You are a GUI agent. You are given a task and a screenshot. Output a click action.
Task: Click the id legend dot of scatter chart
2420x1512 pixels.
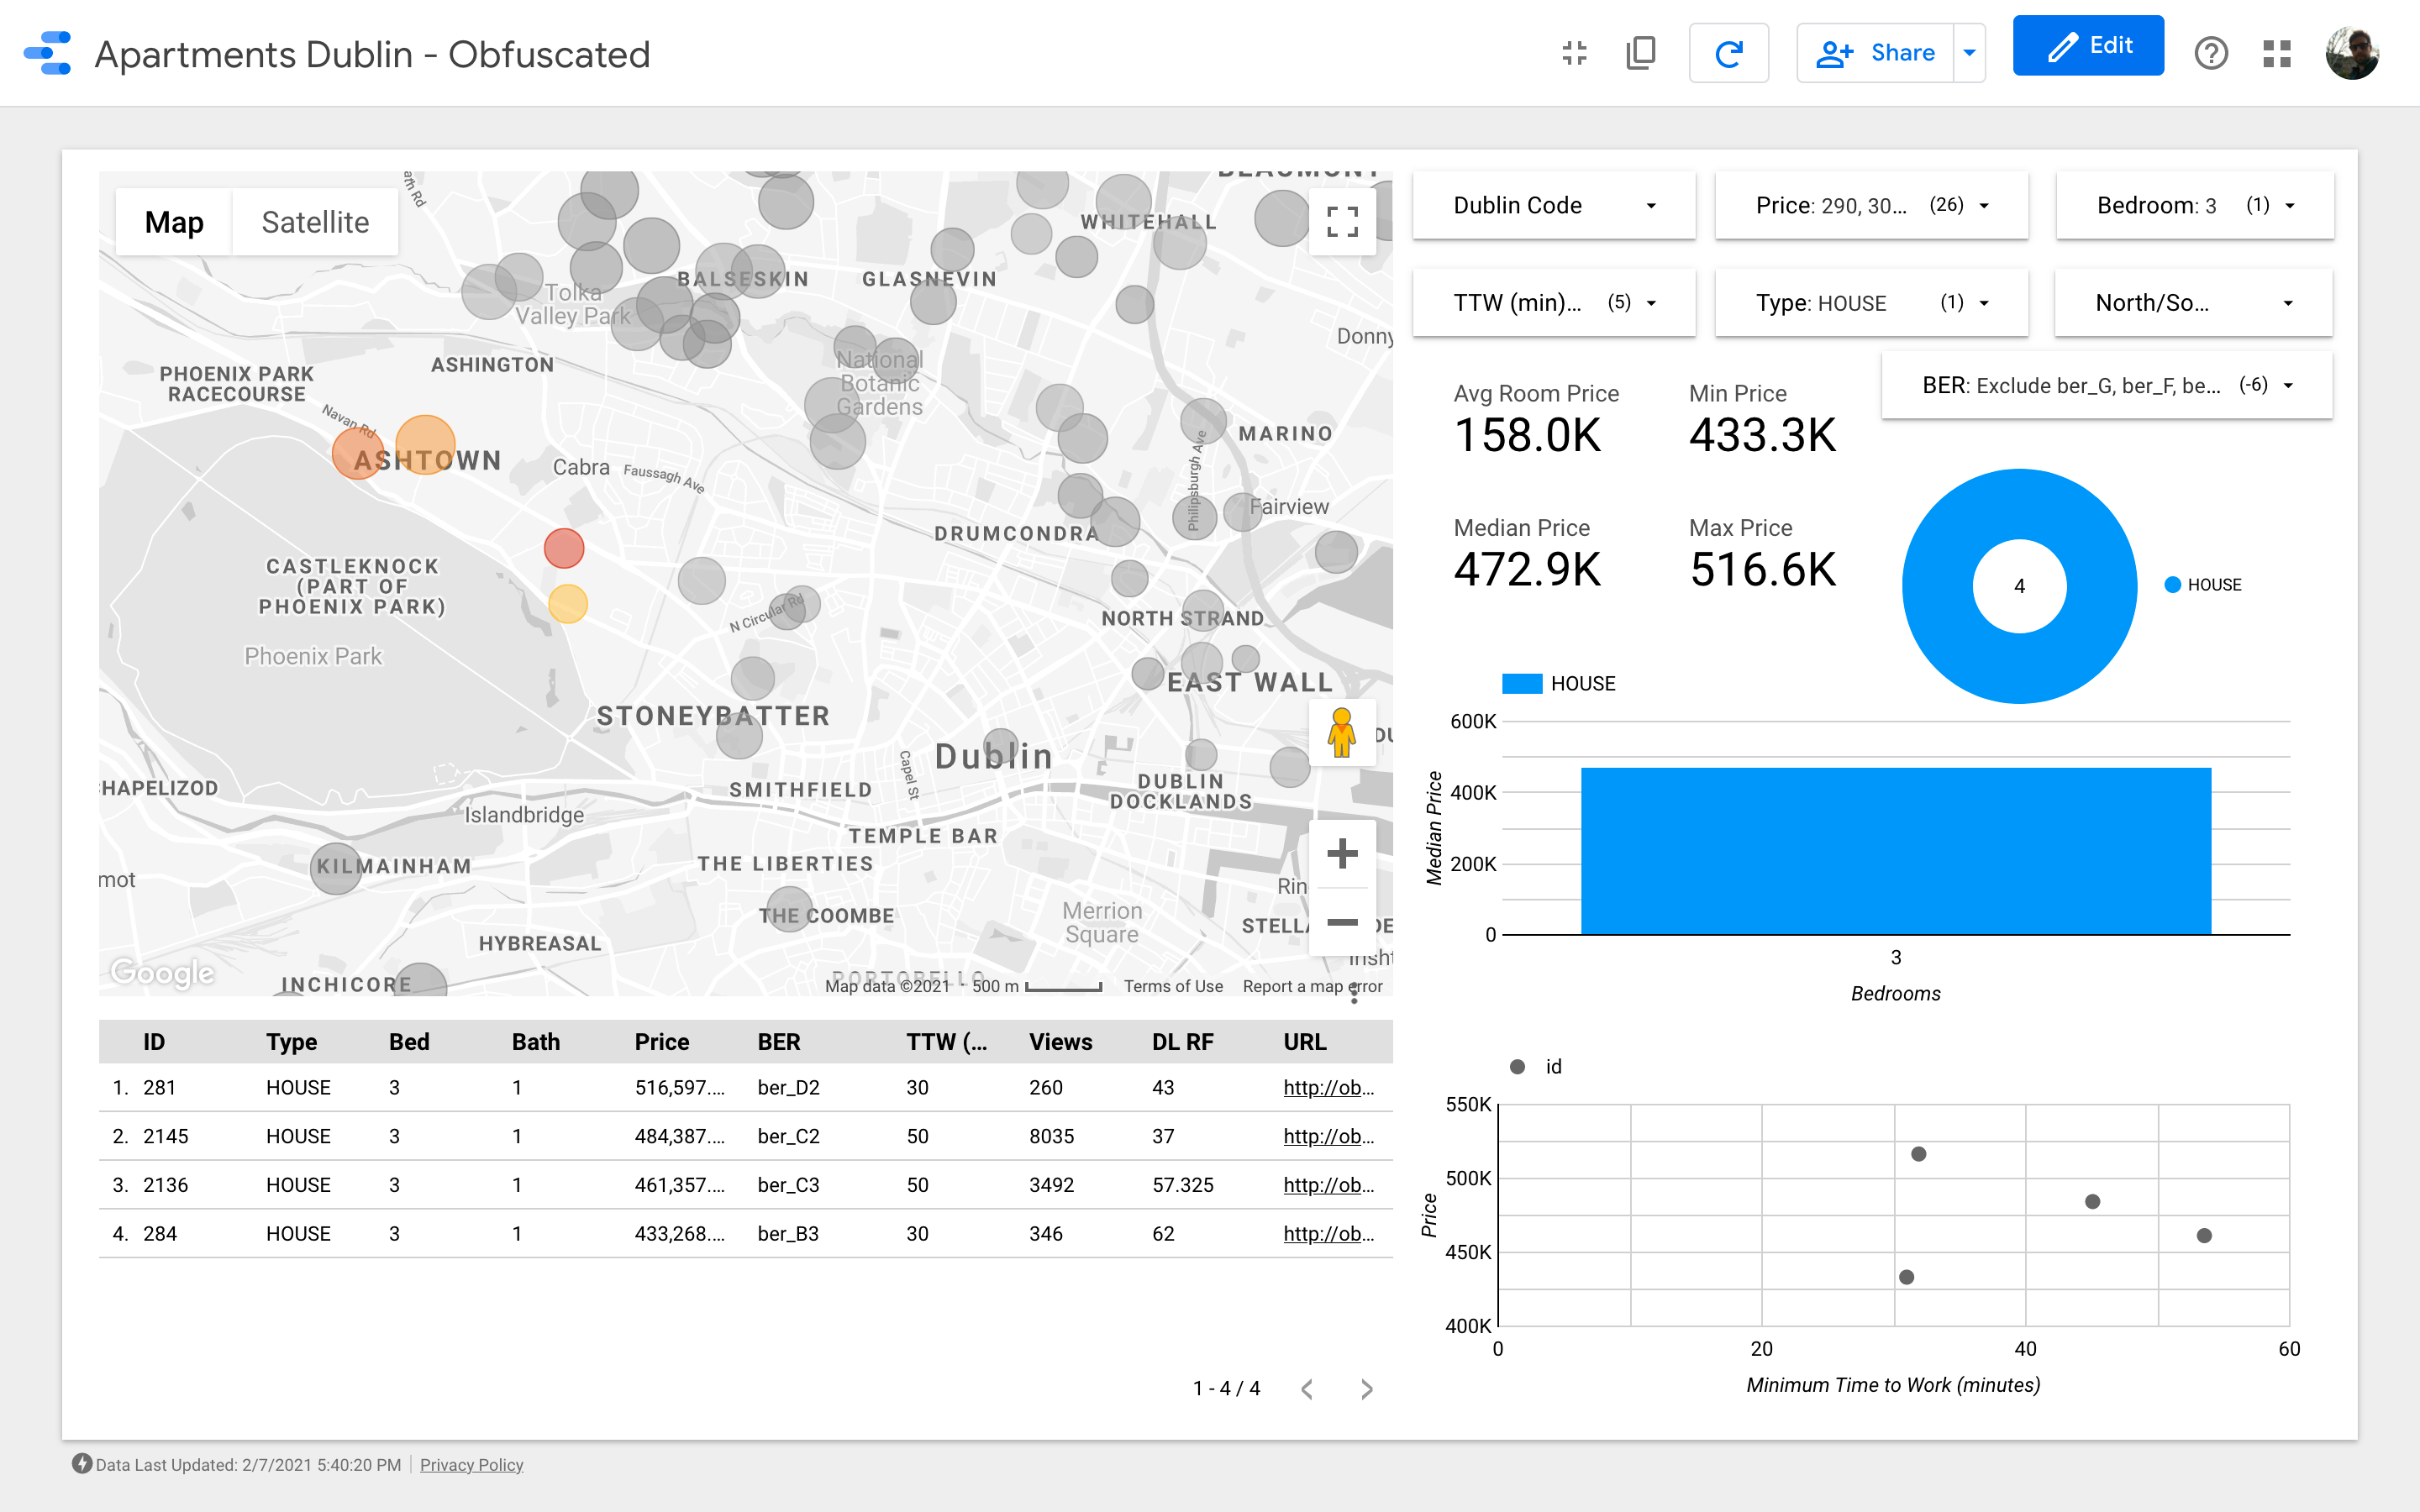pos(1517,1067)
